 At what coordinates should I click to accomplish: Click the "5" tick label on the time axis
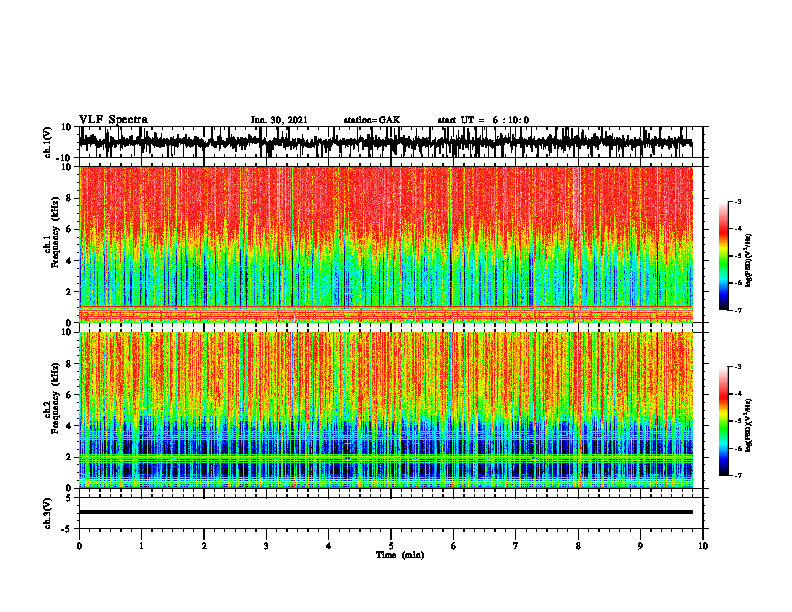(391, 546)
